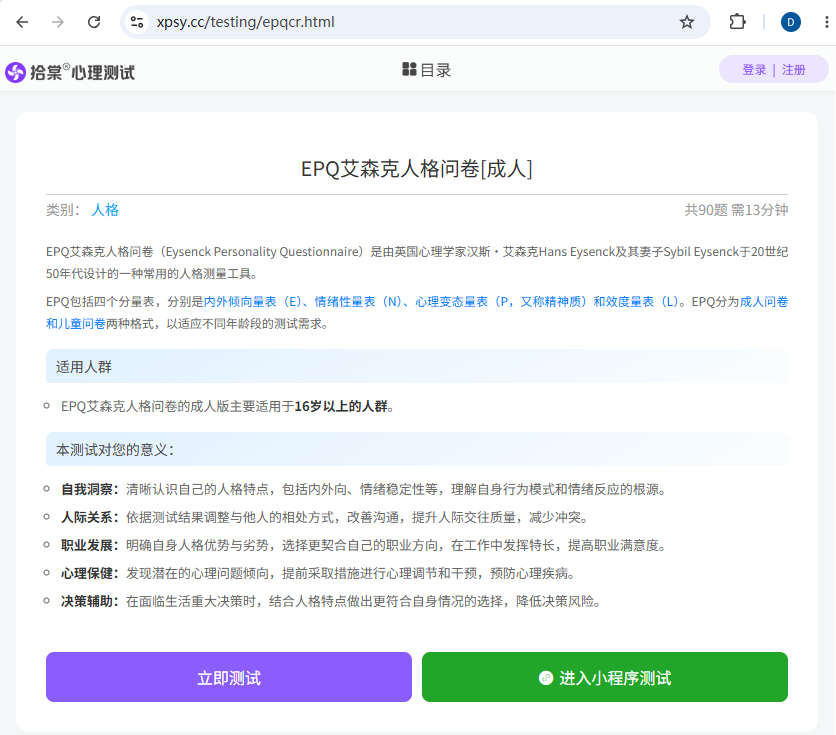Click the 决策辅助 bullet item
The width and height of the screenshot is (836, 735).
point(332,602)
